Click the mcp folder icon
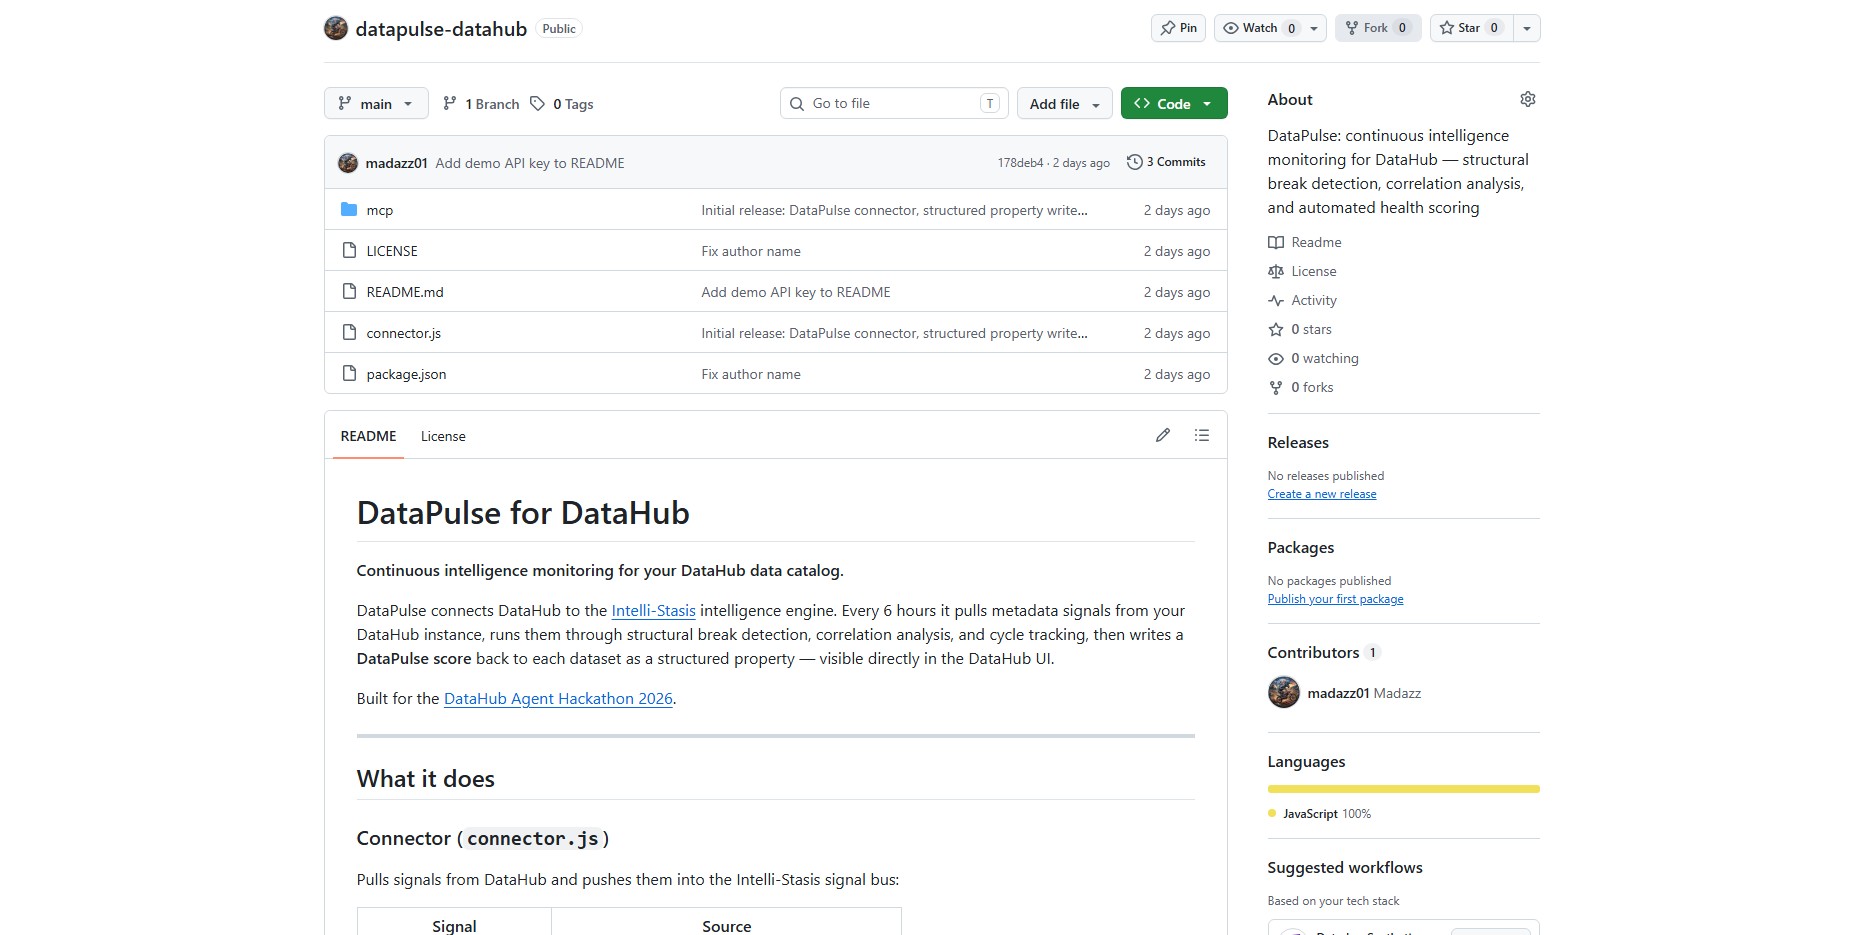This screenshot has height=935, width=1874. click(x=349, y=209)
